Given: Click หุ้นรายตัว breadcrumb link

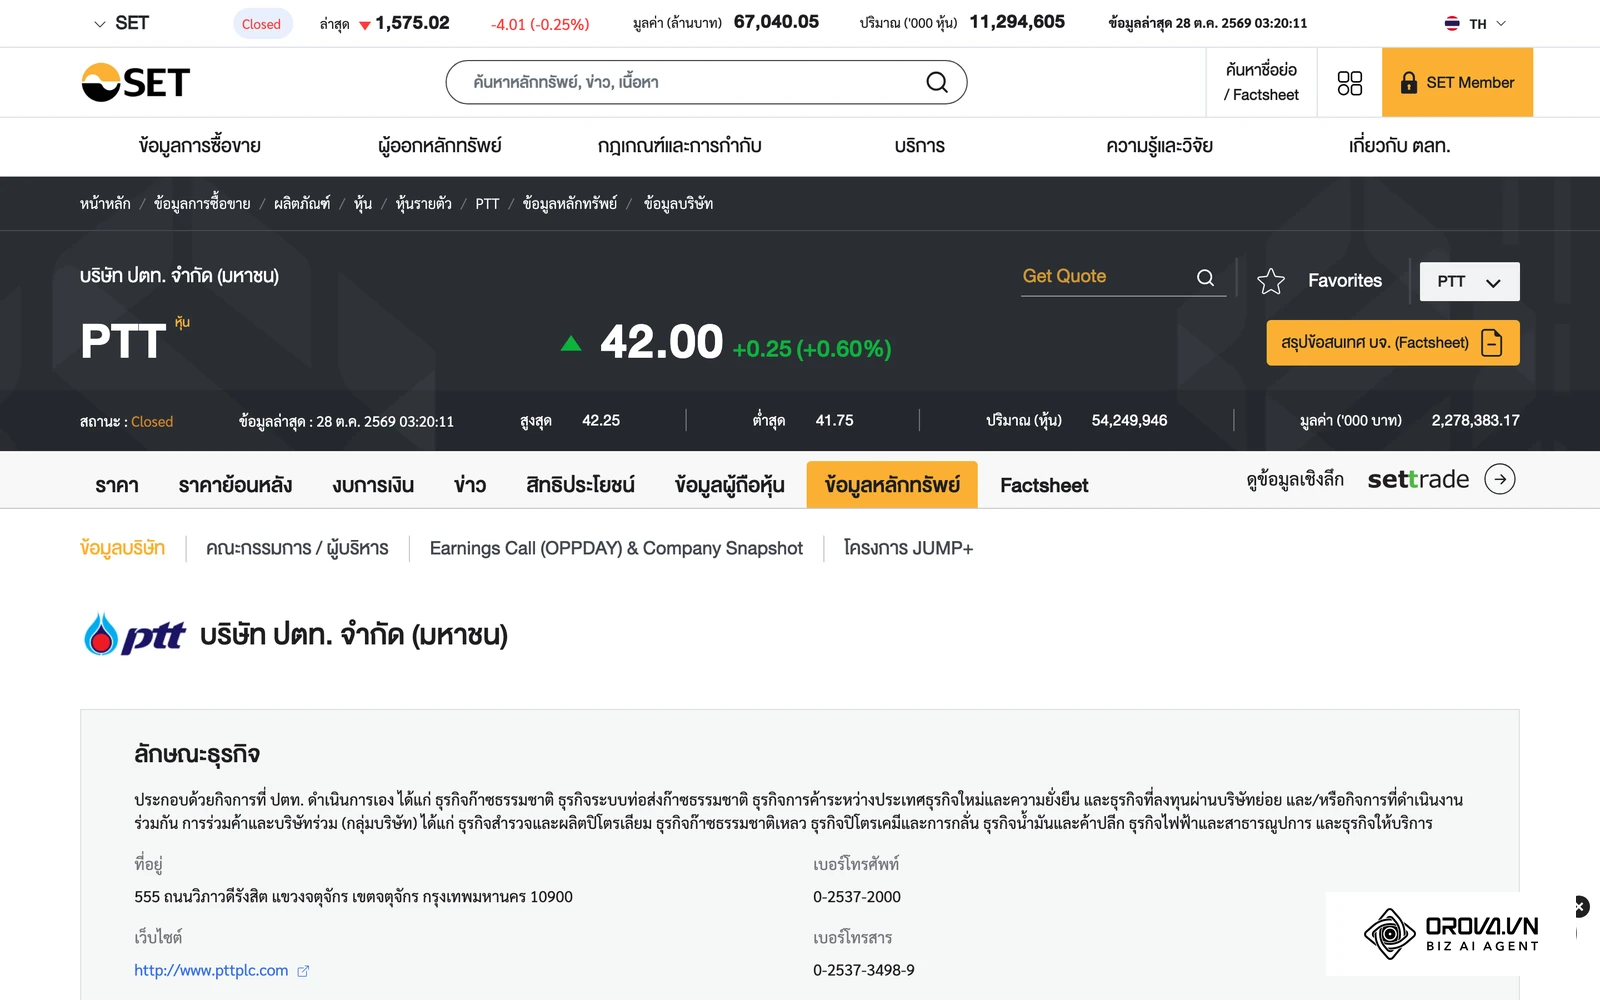Looking at the screenshot, I should [423, 204].
